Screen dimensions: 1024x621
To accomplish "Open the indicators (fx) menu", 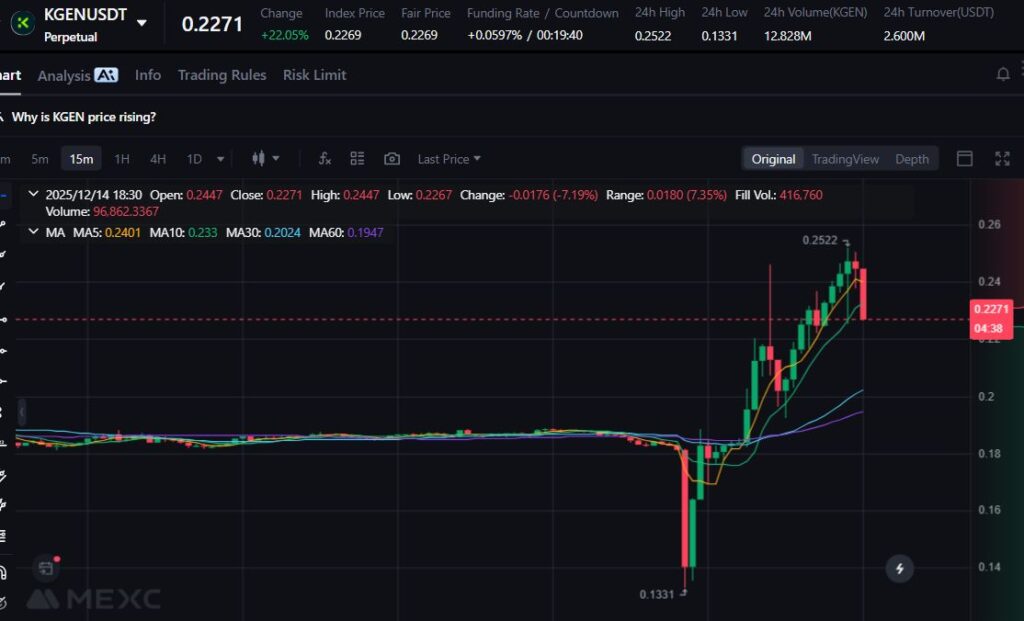I will [x=324, y=159].
